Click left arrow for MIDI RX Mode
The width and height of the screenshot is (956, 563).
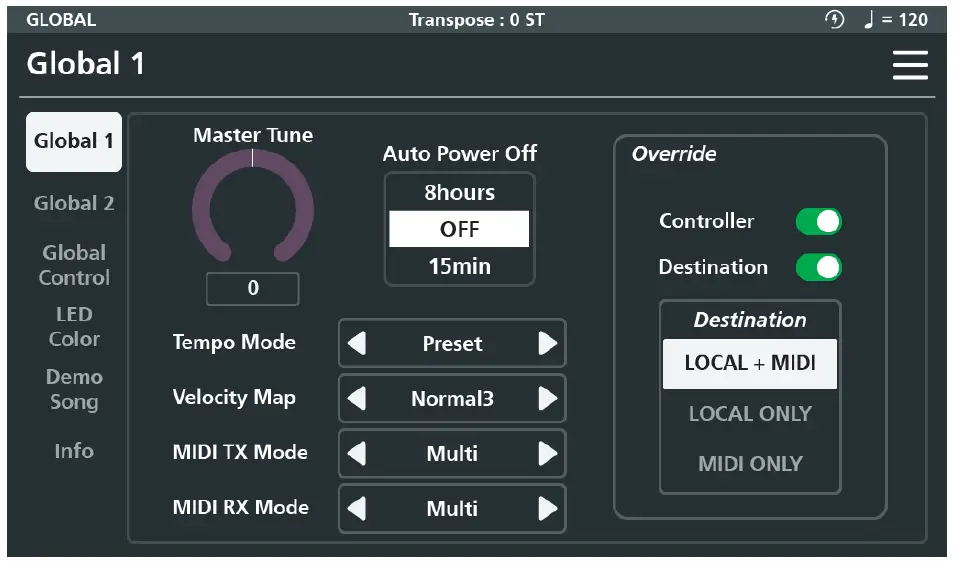[x=357, y=509]
